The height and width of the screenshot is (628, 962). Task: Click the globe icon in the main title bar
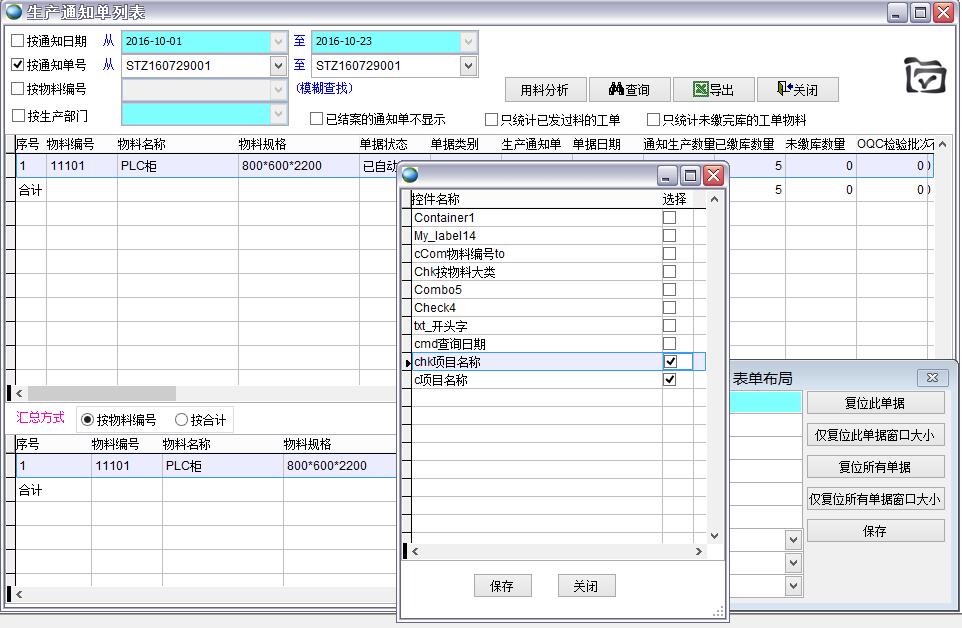13,12
